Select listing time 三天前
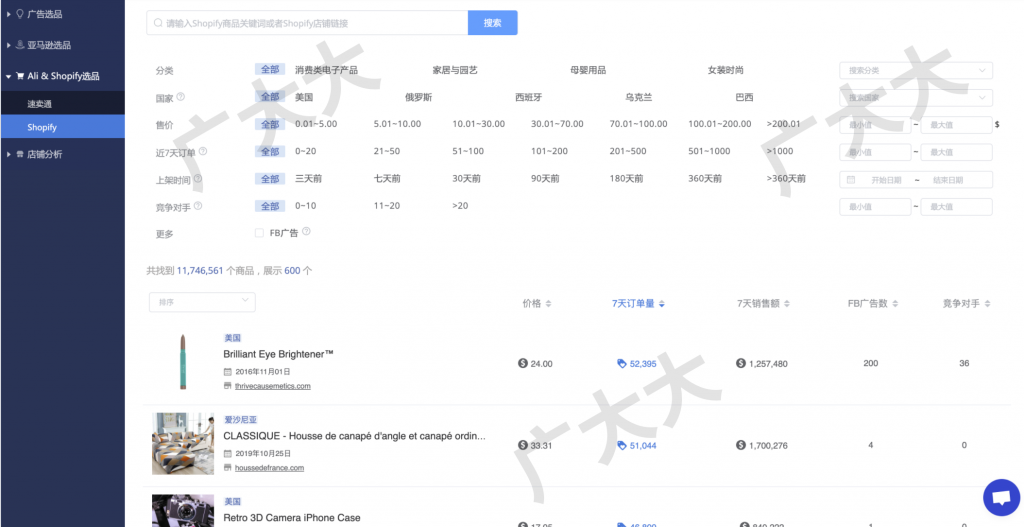 308,178
